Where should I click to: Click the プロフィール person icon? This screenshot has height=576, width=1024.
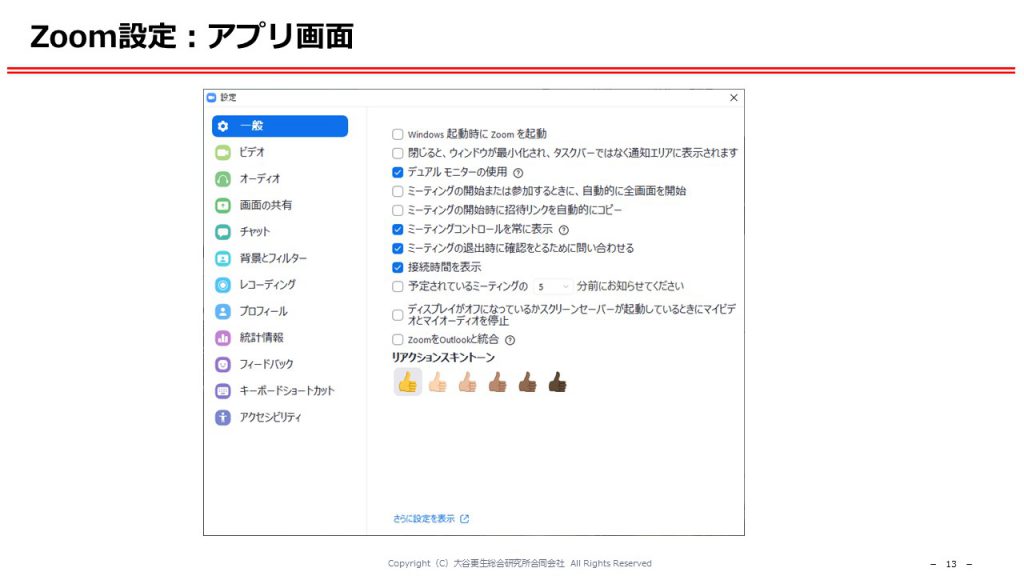(x=223, y=312)
